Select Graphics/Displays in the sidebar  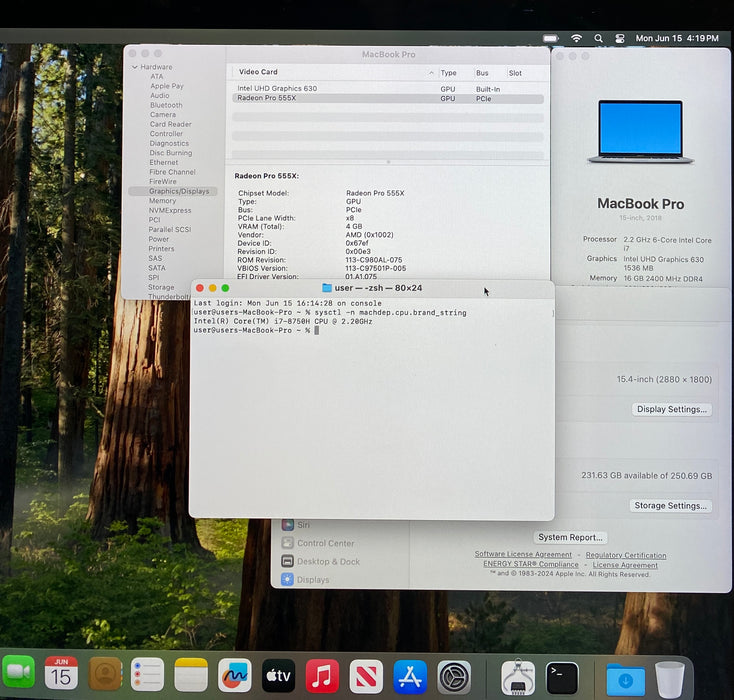tap(173, 191)
